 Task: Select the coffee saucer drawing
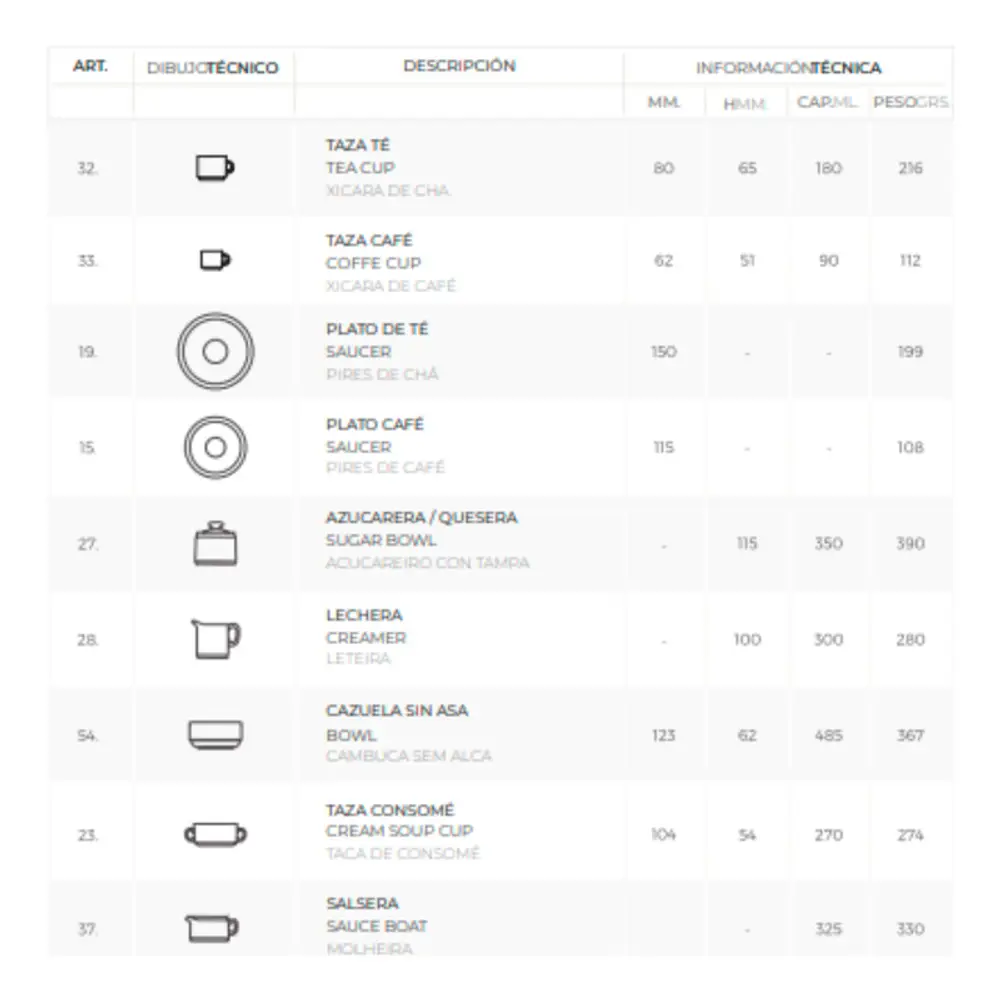215,447
